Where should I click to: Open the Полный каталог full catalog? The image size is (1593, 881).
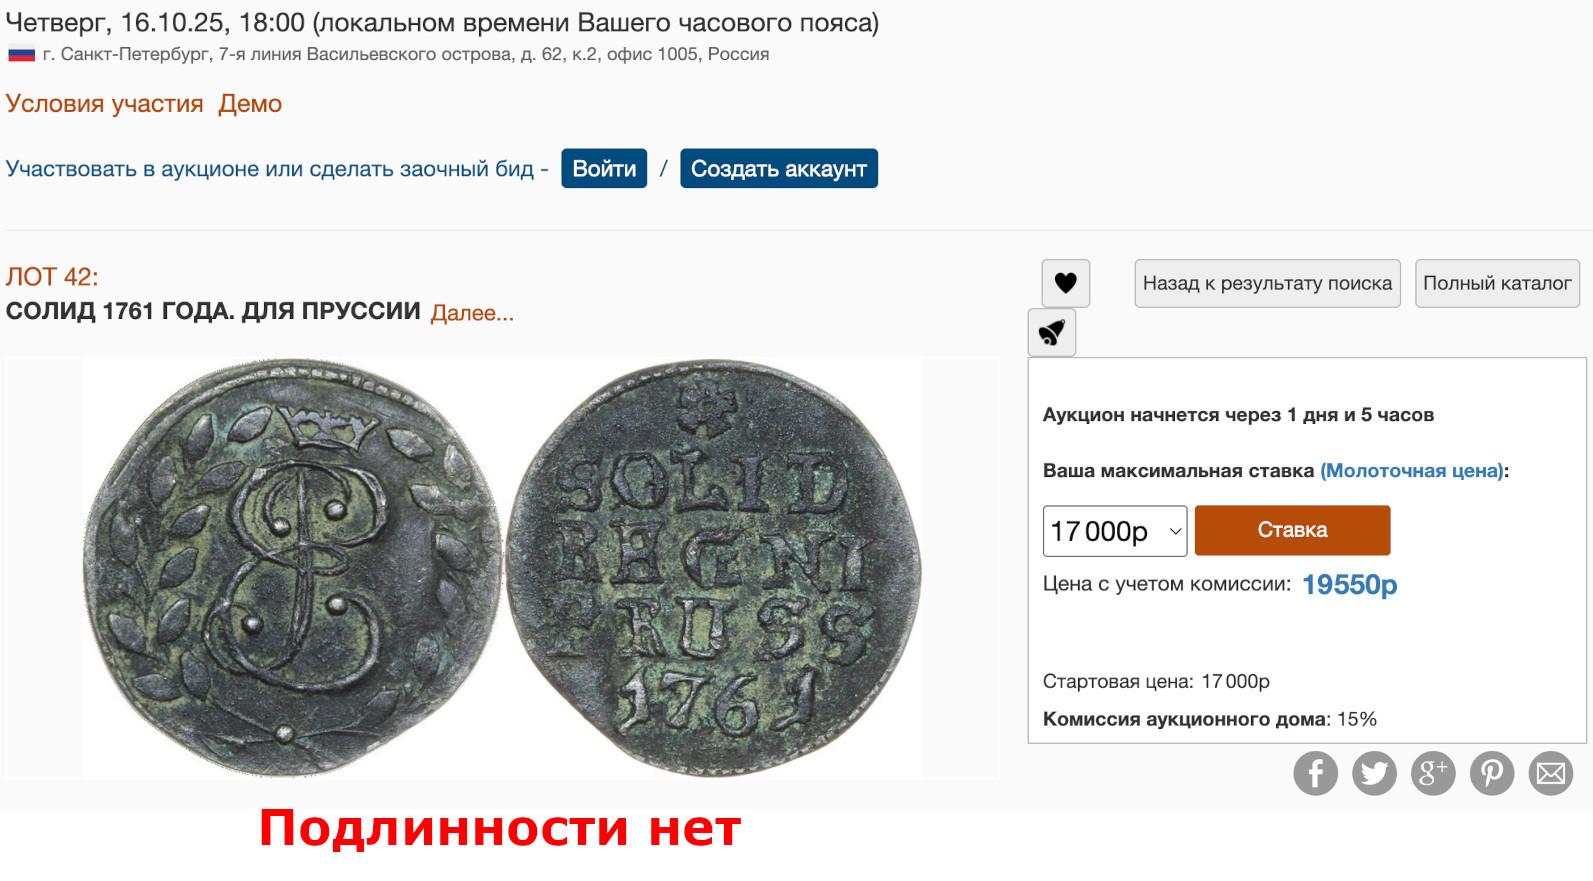click(1497, 283)
